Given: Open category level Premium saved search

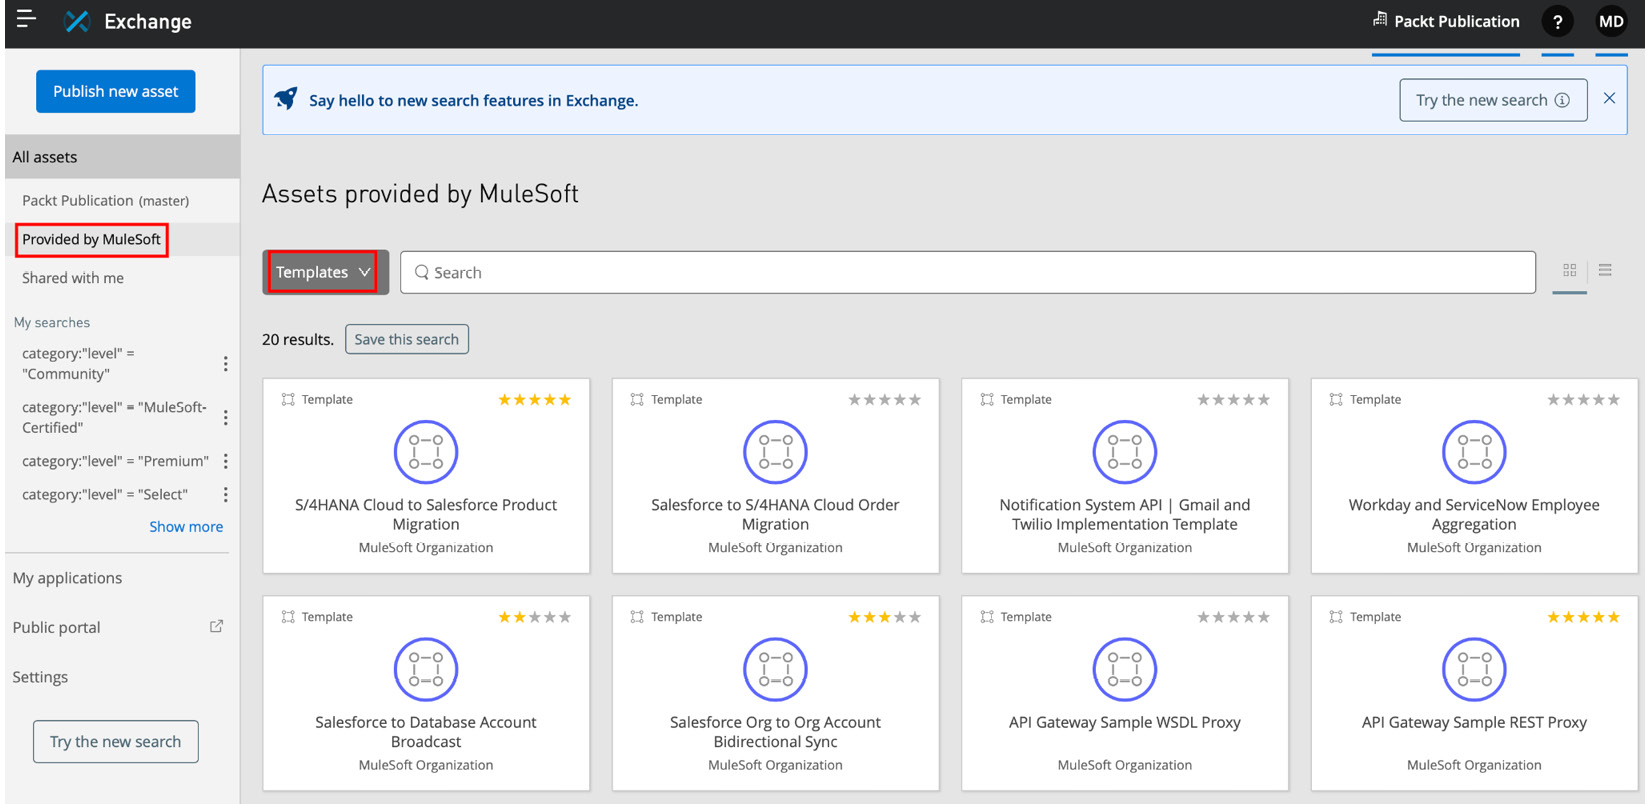Looking at the screenshot, I should click(x=115, y=461).
